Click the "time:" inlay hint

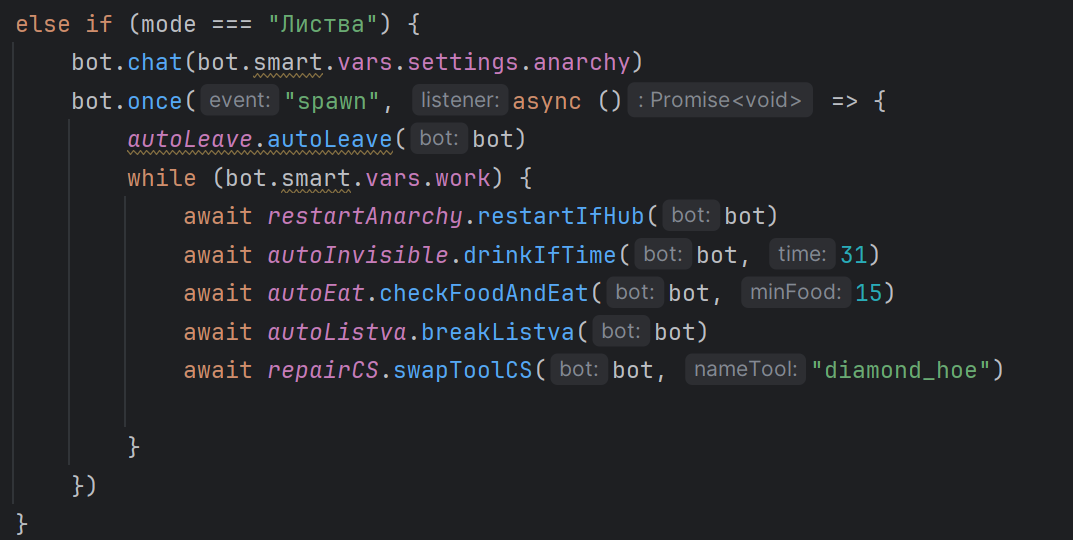coord(801,254)
